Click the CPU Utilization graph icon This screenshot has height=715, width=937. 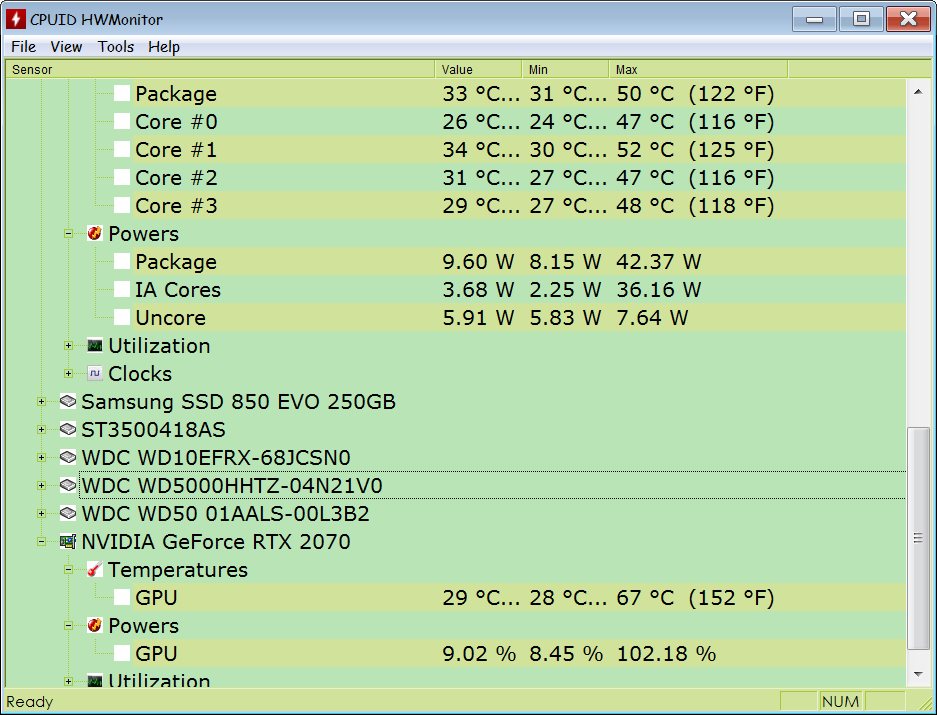pos(94,345)
